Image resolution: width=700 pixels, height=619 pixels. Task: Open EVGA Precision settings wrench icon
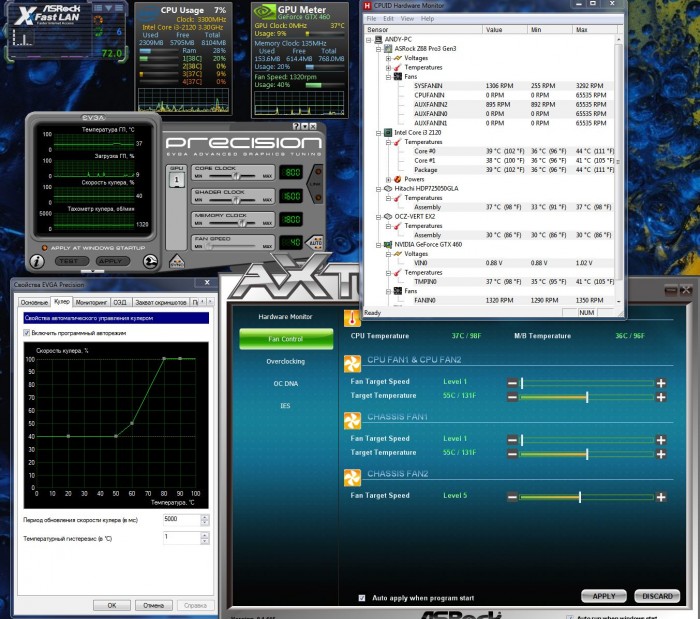point(150,262)
